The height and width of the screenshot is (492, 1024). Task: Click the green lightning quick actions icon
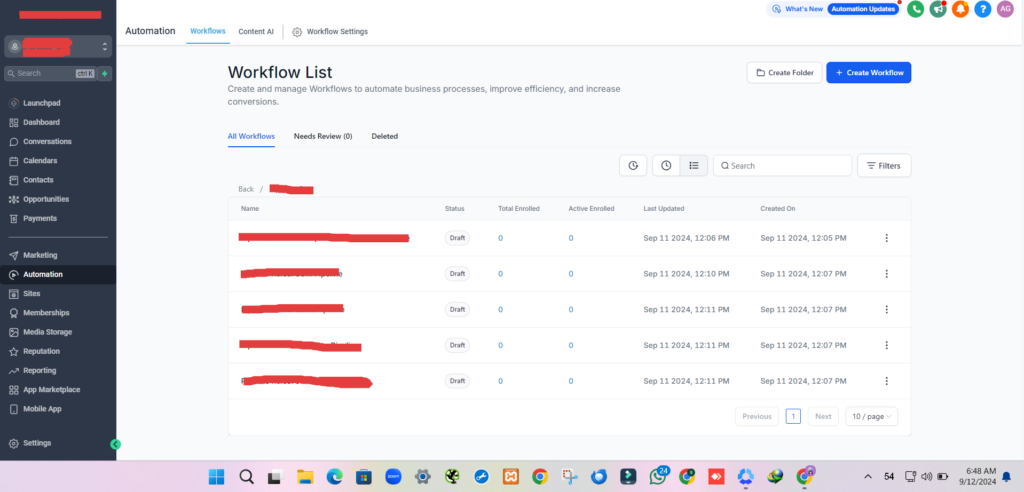pyautogui.click(x=104, y=74)
